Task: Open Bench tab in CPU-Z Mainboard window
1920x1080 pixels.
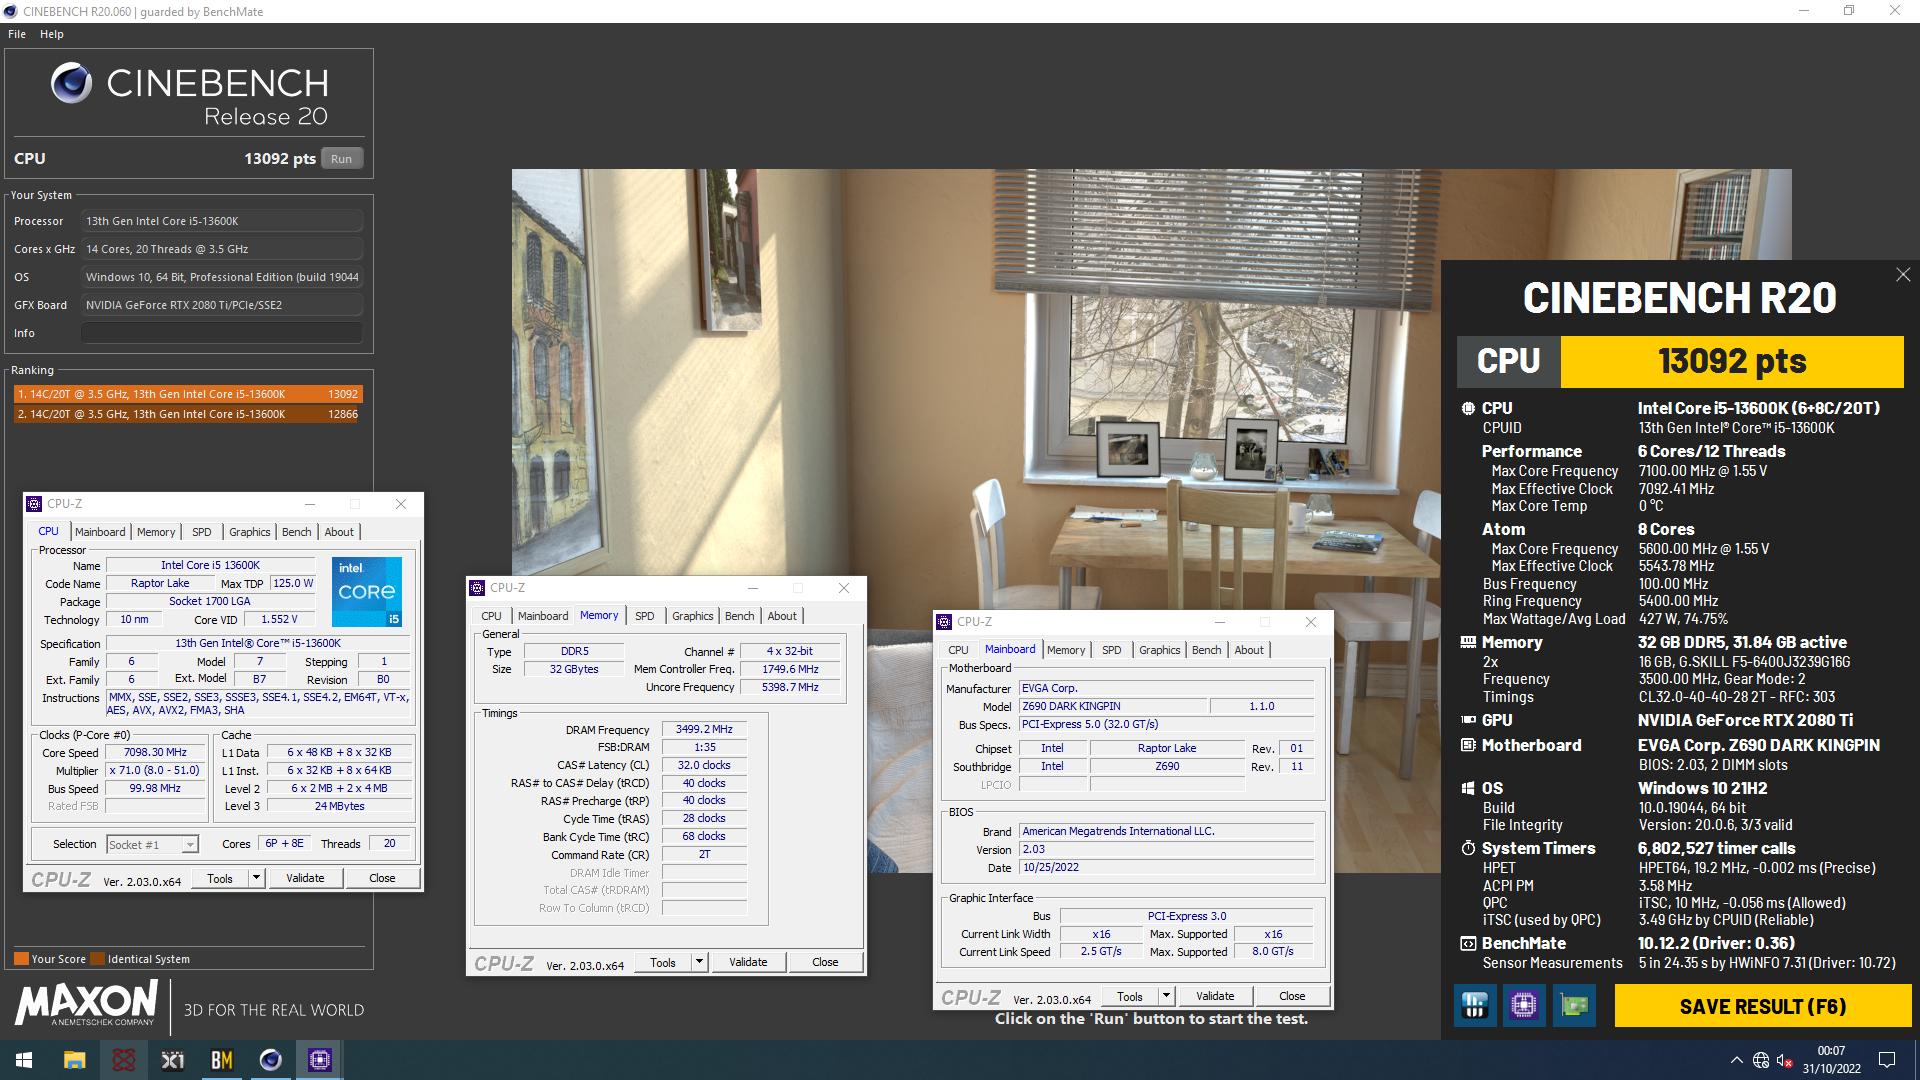Action: pyautogui.click(x=1207, y=650)
